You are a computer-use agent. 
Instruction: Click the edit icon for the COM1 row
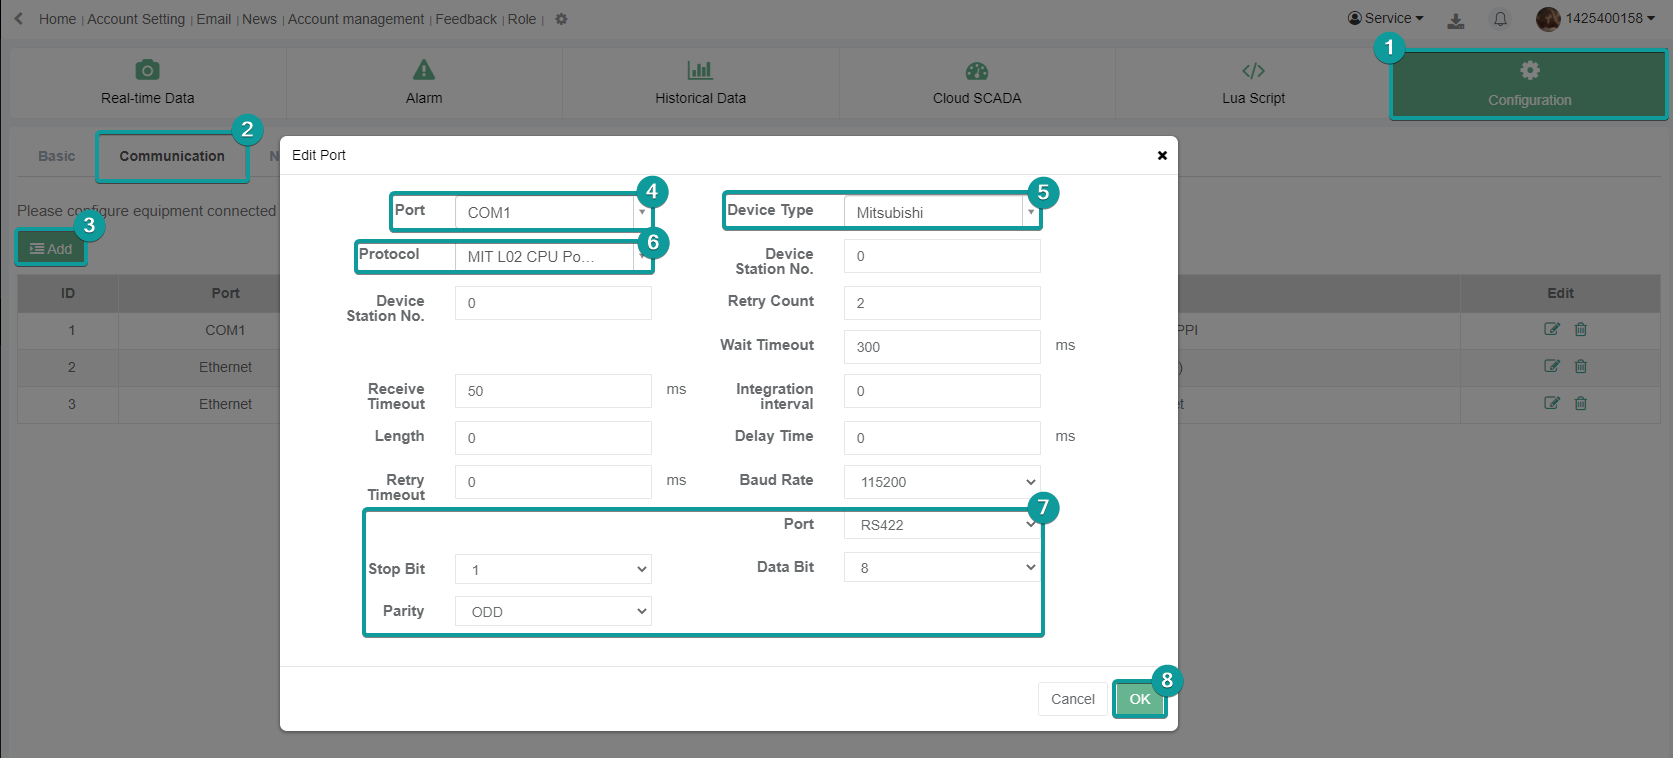click(1551, 329)
